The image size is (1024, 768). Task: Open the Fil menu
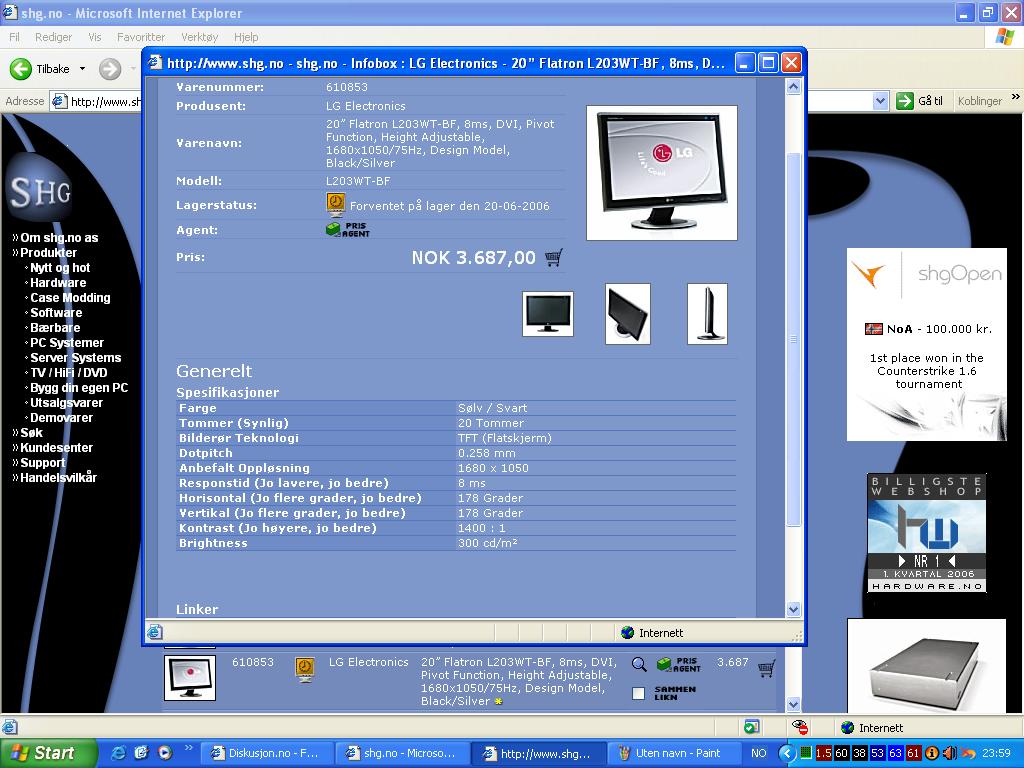[x=14, y=37]
